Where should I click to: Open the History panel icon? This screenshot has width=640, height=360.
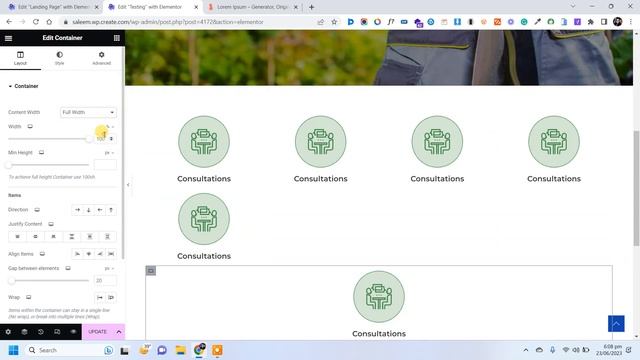(x=41, y=332)
